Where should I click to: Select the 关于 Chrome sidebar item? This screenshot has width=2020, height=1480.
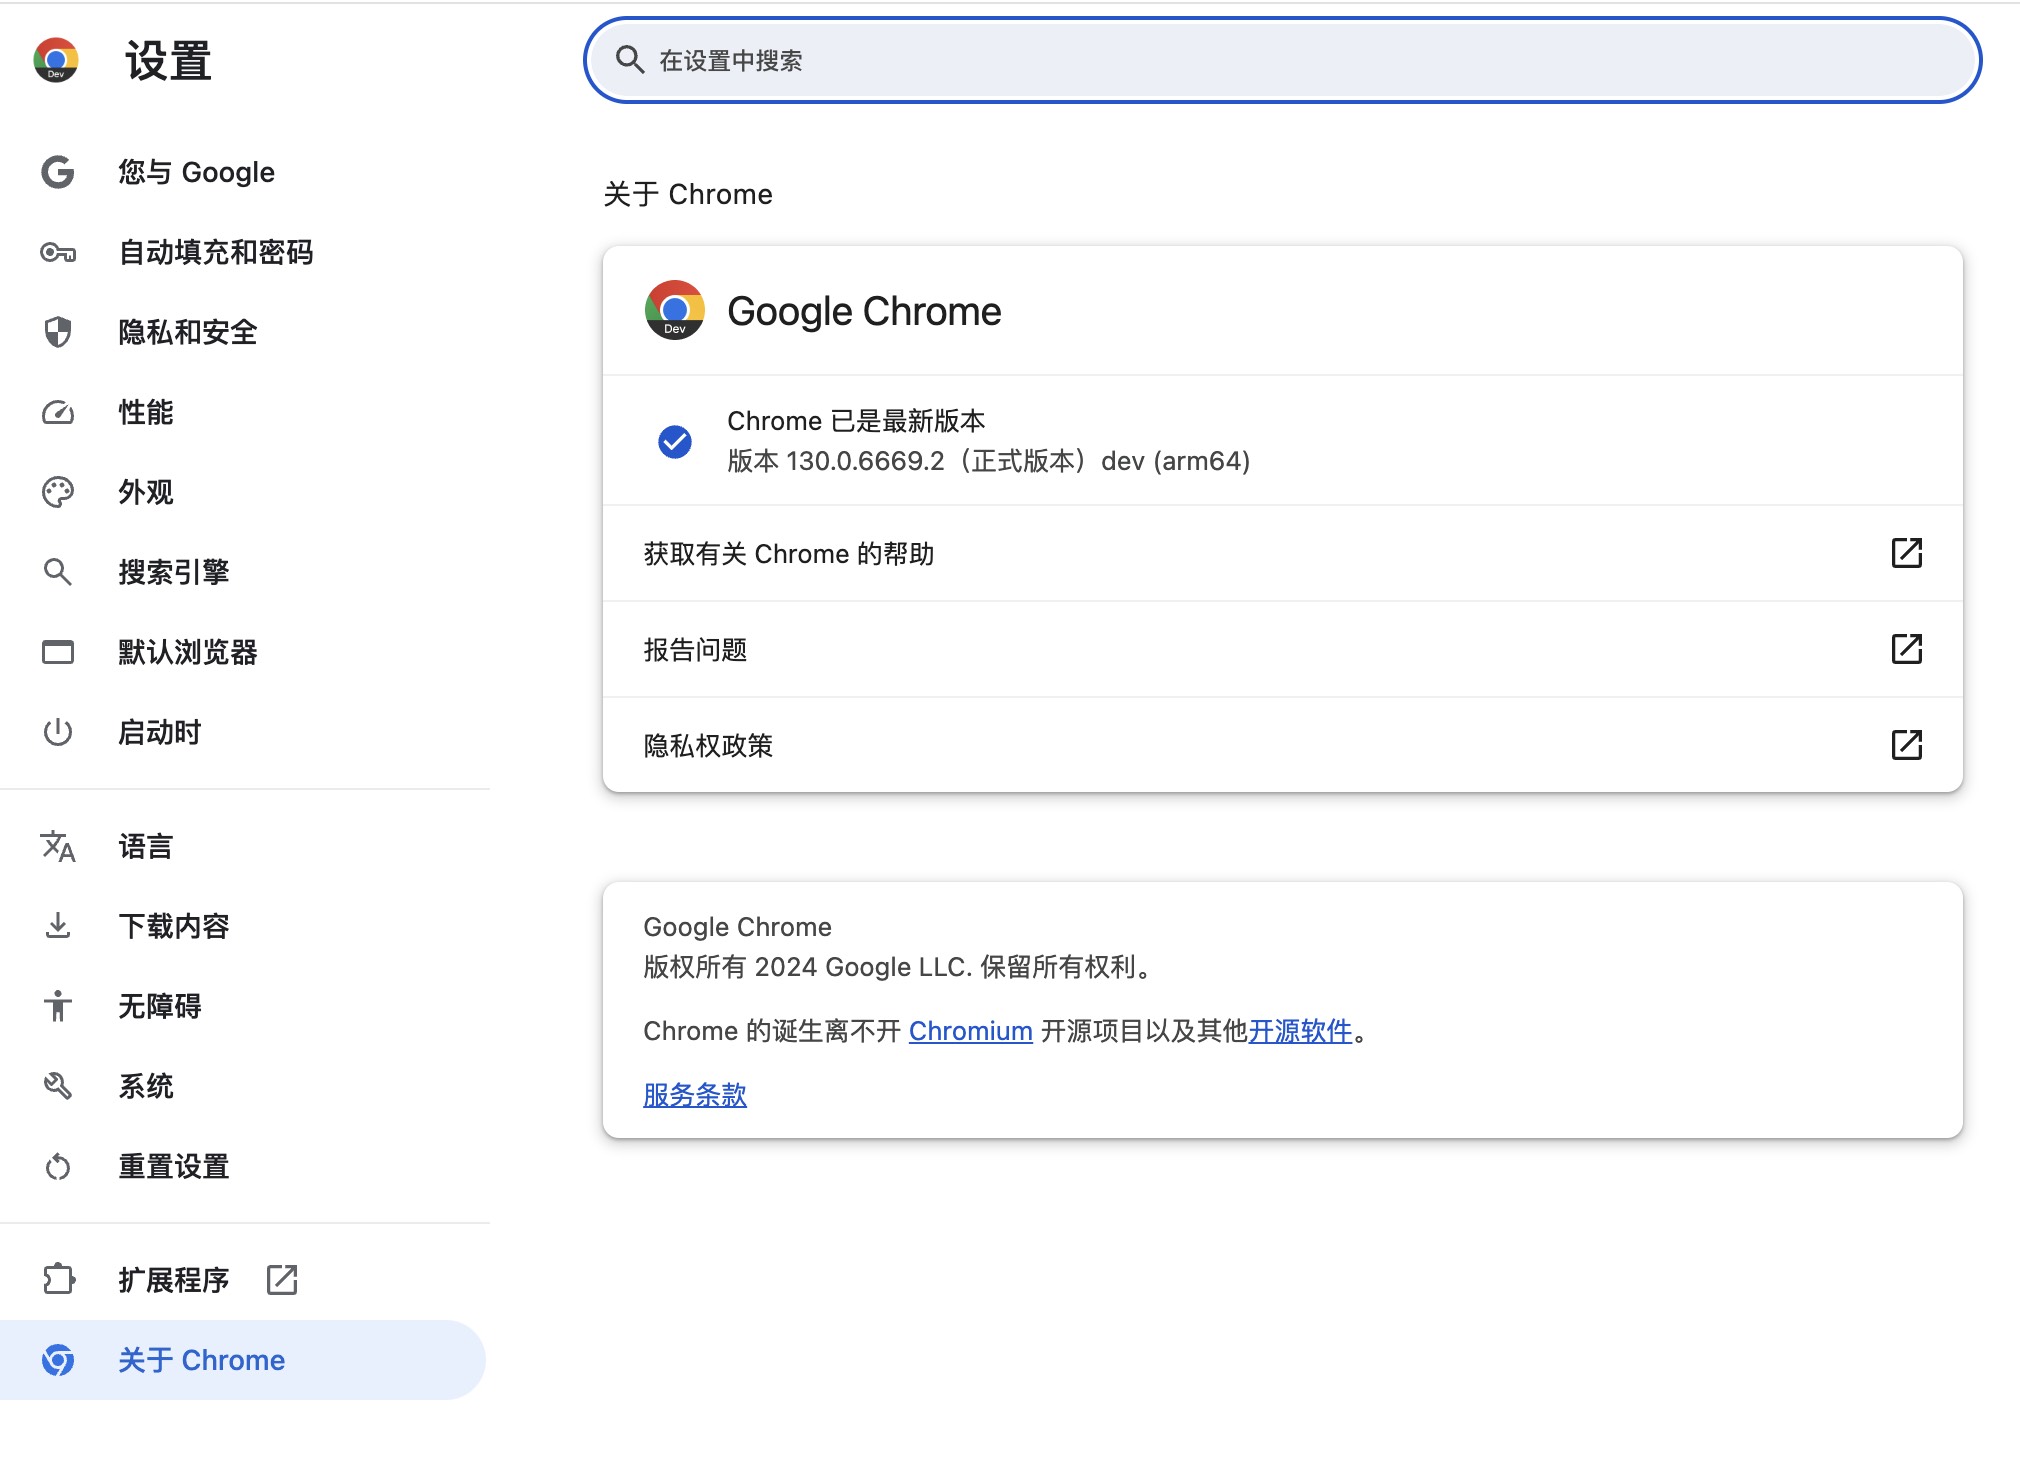coord(243,1360)
